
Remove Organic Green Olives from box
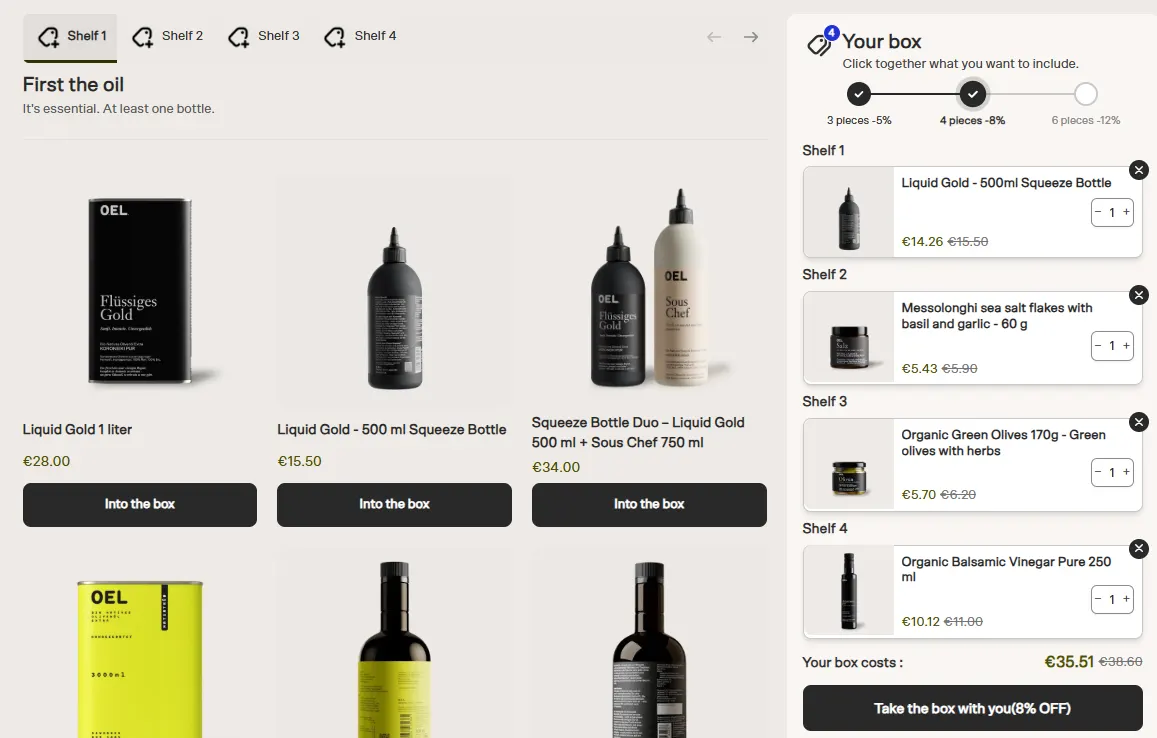click(x=1139, y=422)
